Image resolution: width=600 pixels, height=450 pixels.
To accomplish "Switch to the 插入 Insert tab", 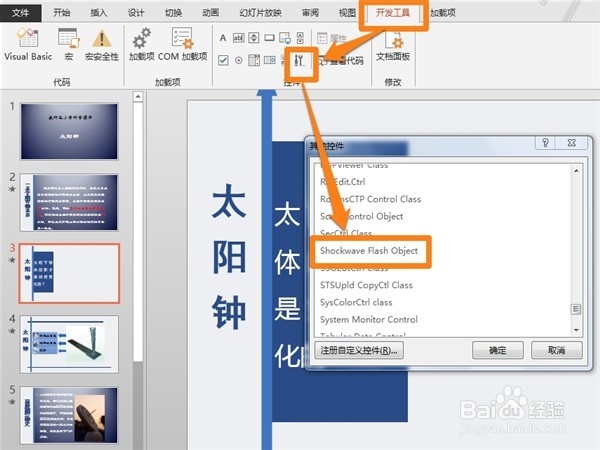I will (x=99, y=13).
